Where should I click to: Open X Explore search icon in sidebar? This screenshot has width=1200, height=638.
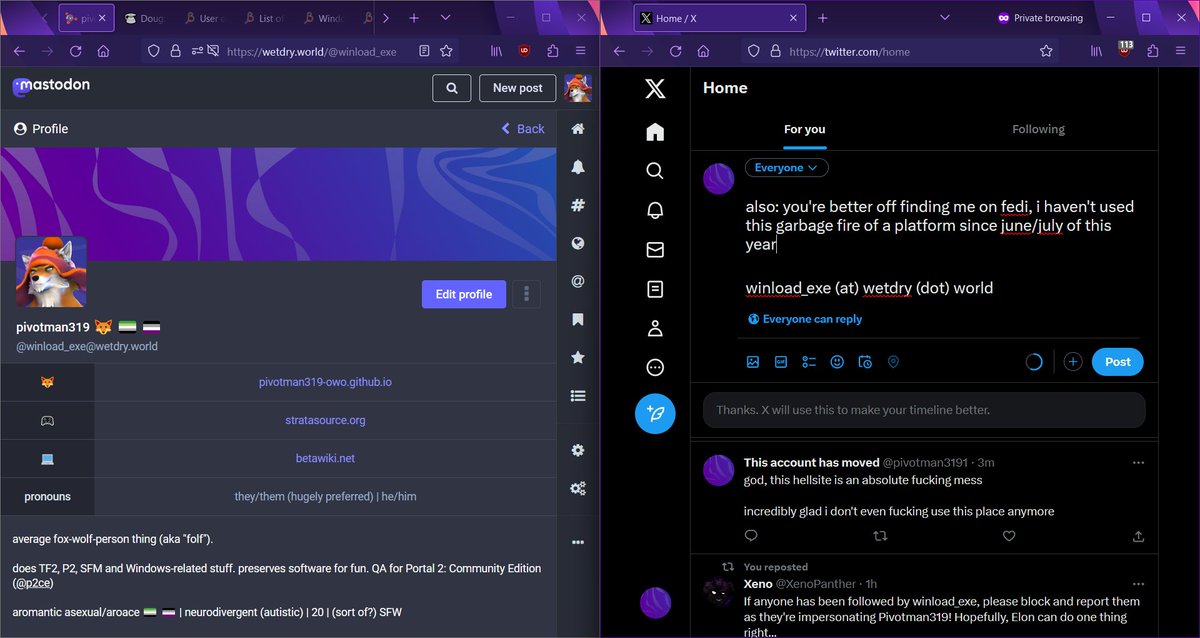pyautogui.click(x=655, y=171)
